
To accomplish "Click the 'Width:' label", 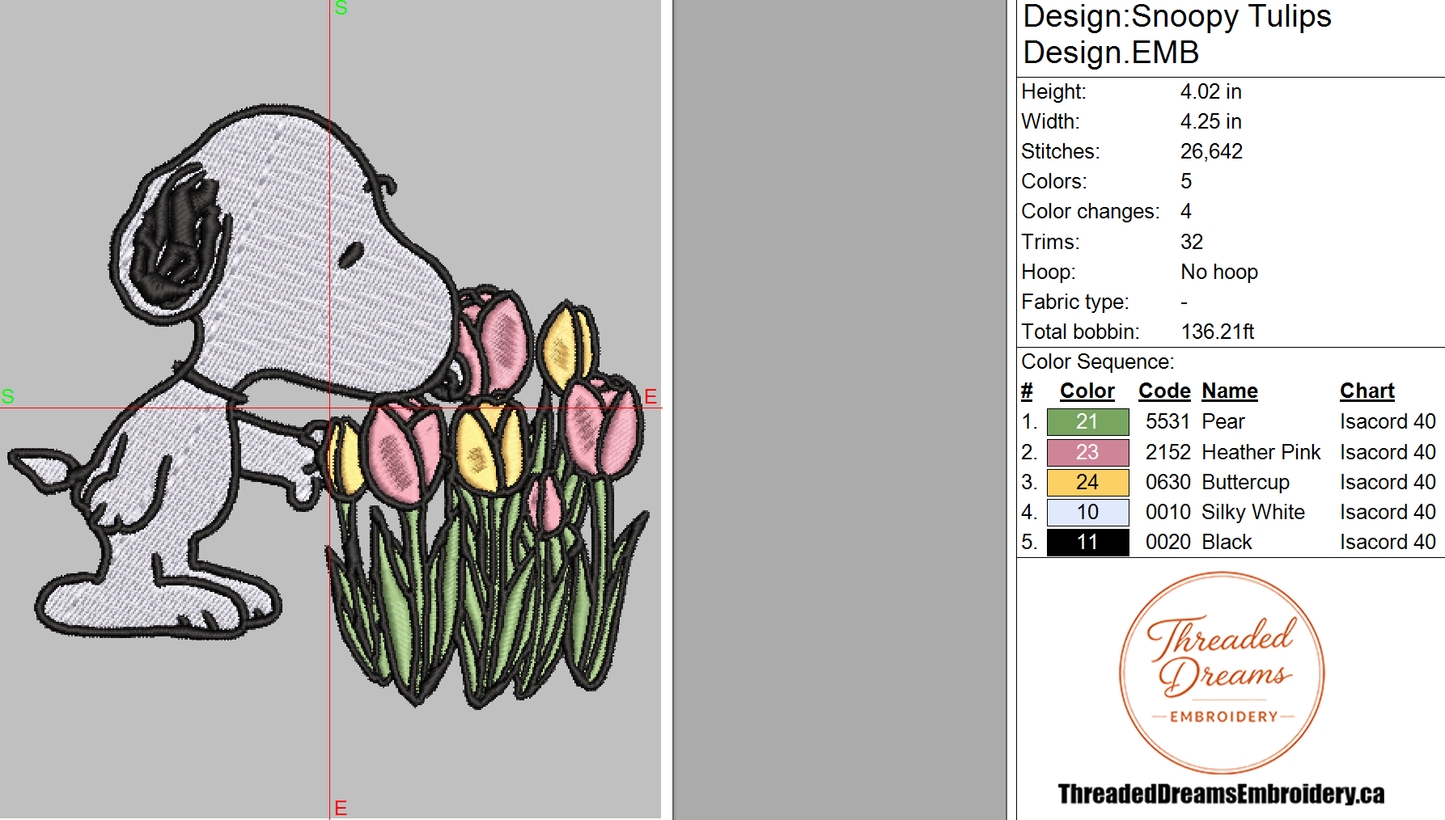I will [x=1050, y=122].
